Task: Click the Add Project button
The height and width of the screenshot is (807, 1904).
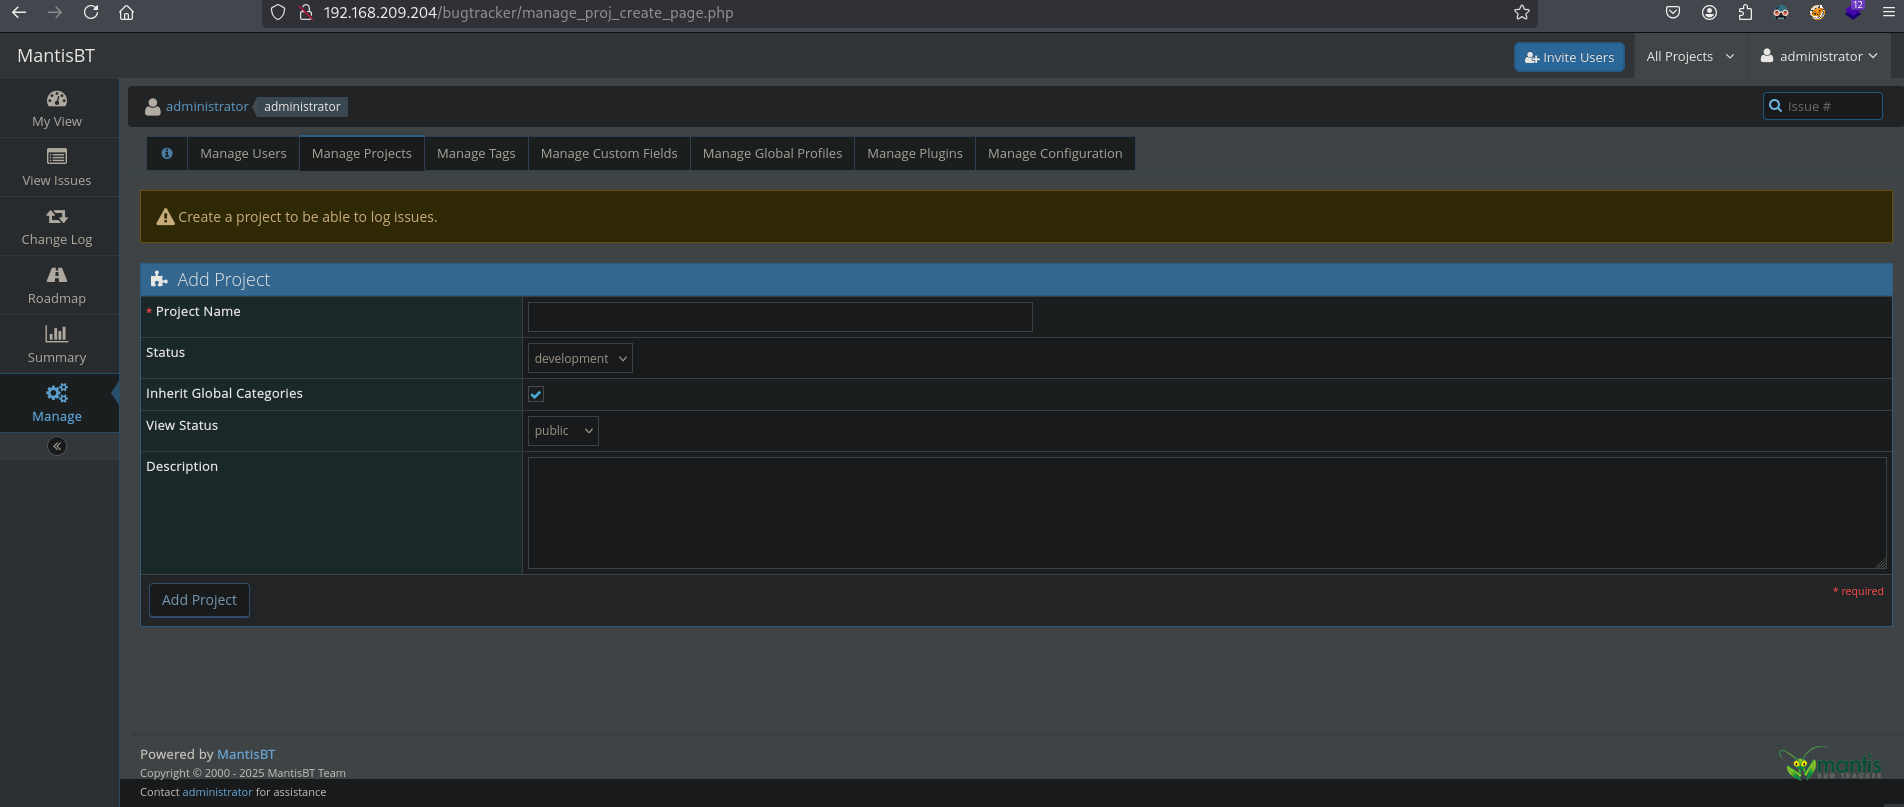Action: tap(199, 600)
